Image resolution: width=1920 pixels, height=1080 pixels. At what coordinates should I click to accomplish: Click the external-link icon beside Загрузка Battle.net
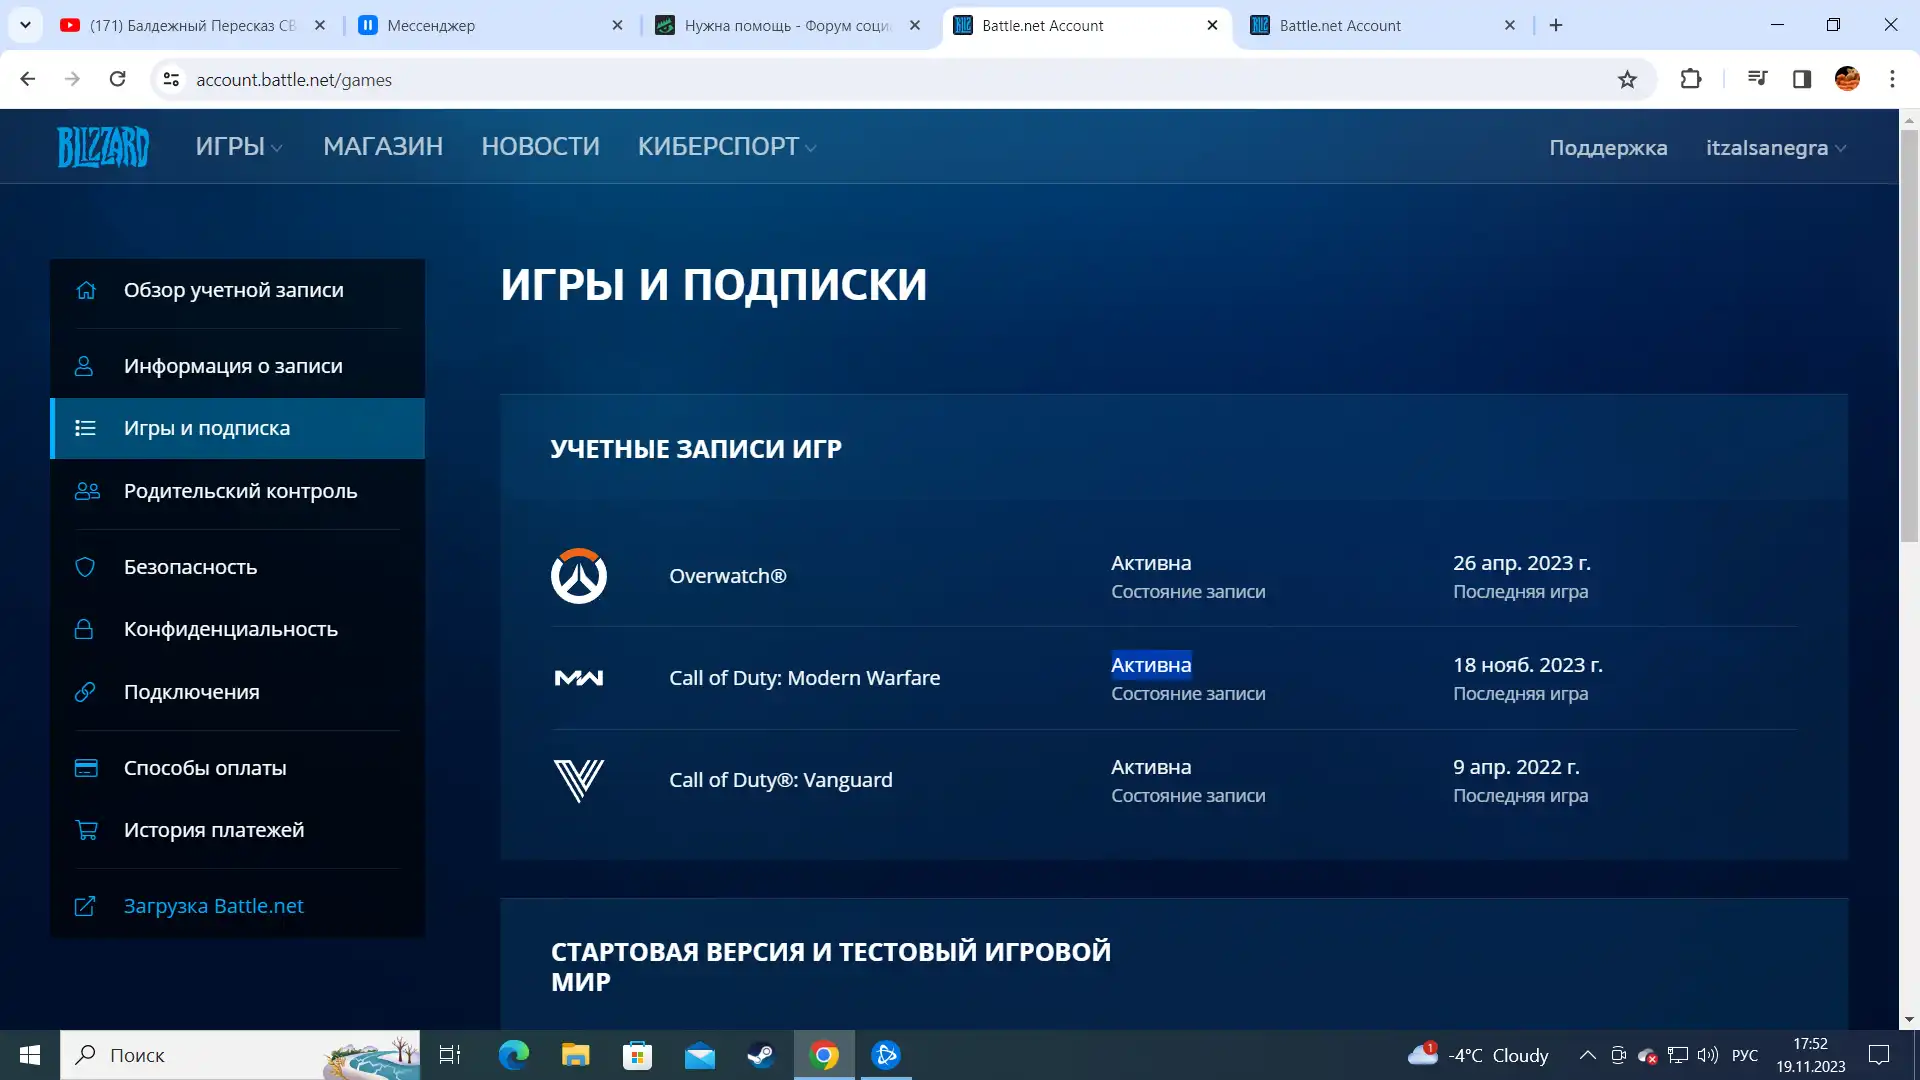click(x=85, y=906)
